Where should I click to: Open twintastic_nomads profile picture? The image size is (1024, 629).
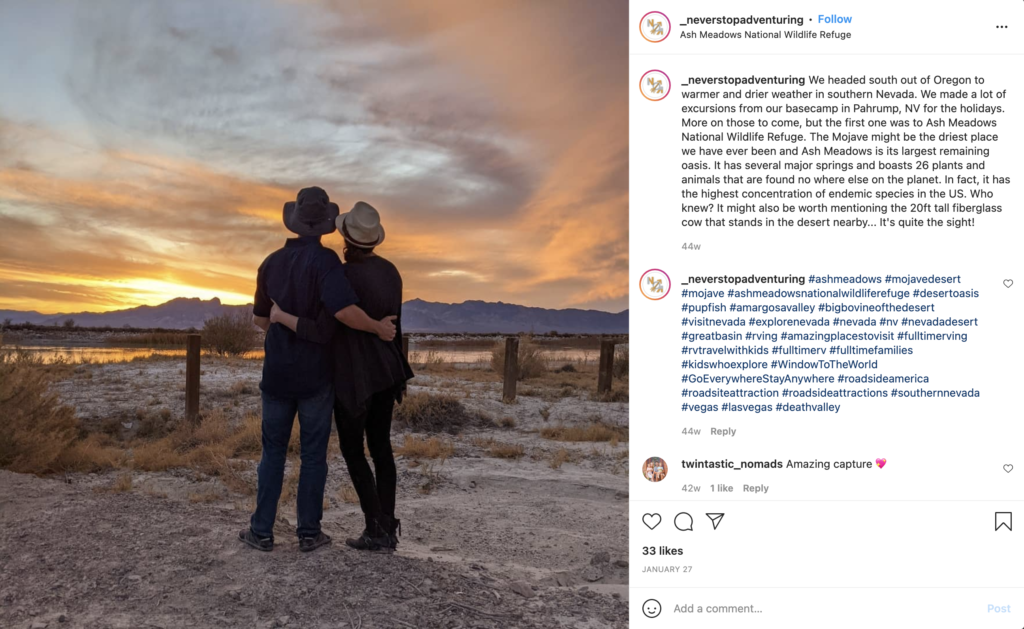tap(654, 469)
